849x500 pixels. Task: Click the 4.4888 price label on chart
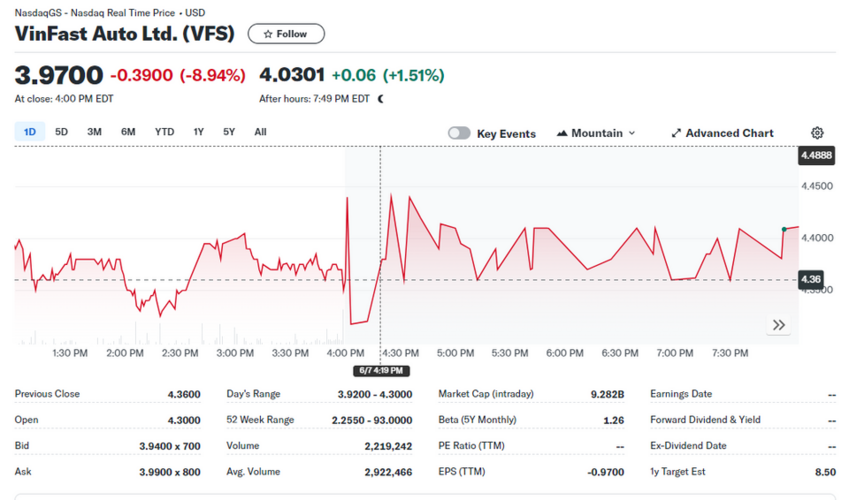coord(817,155)
